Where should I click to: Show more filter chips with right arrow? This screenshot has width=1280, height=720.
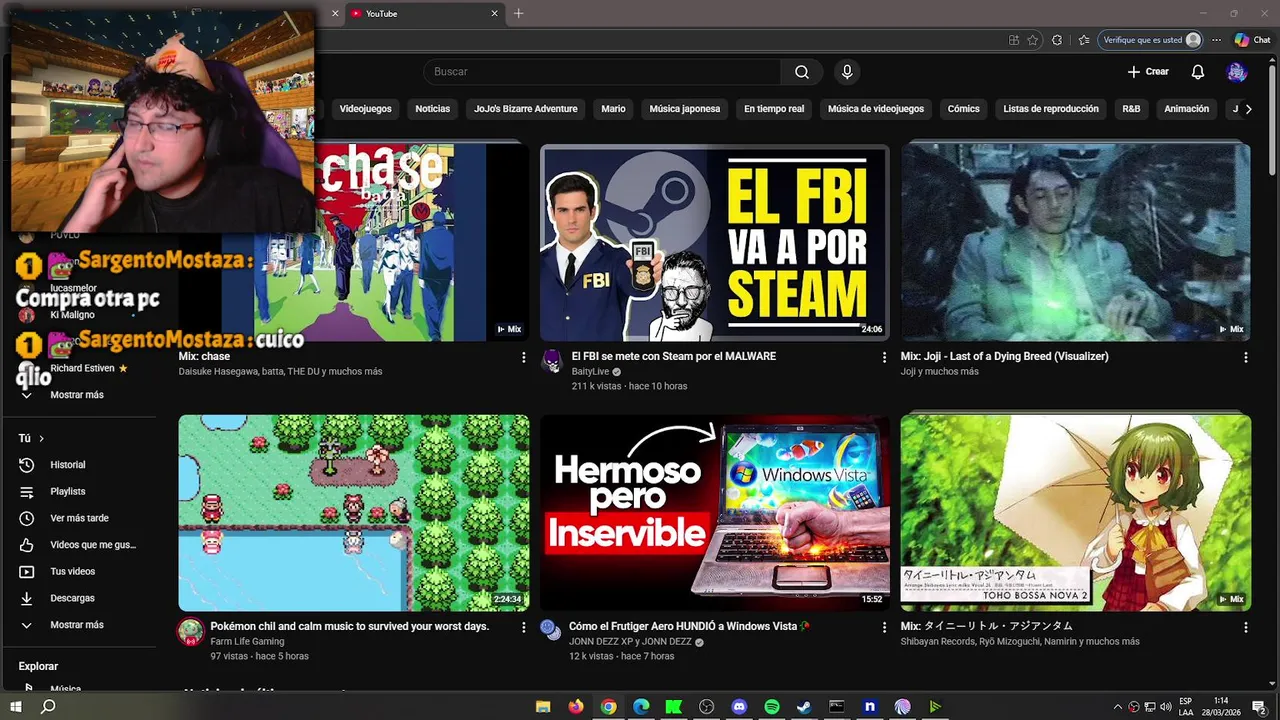(x=1248, y=109)
